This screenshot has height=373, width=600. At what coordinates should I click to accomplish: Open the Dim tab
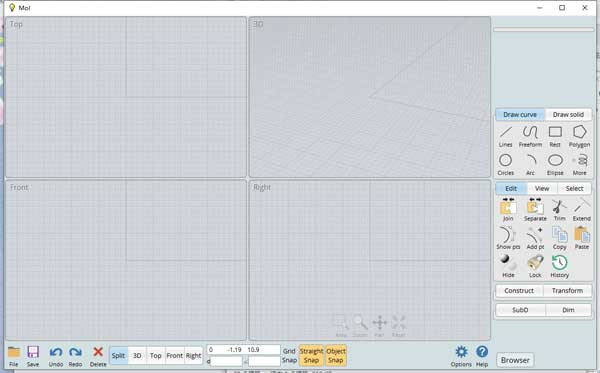568,310
